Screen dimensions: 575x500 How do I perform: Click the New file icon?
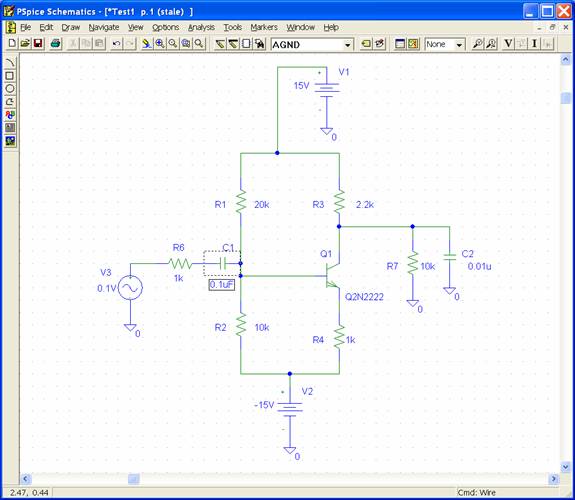click(x=12, y=44)
